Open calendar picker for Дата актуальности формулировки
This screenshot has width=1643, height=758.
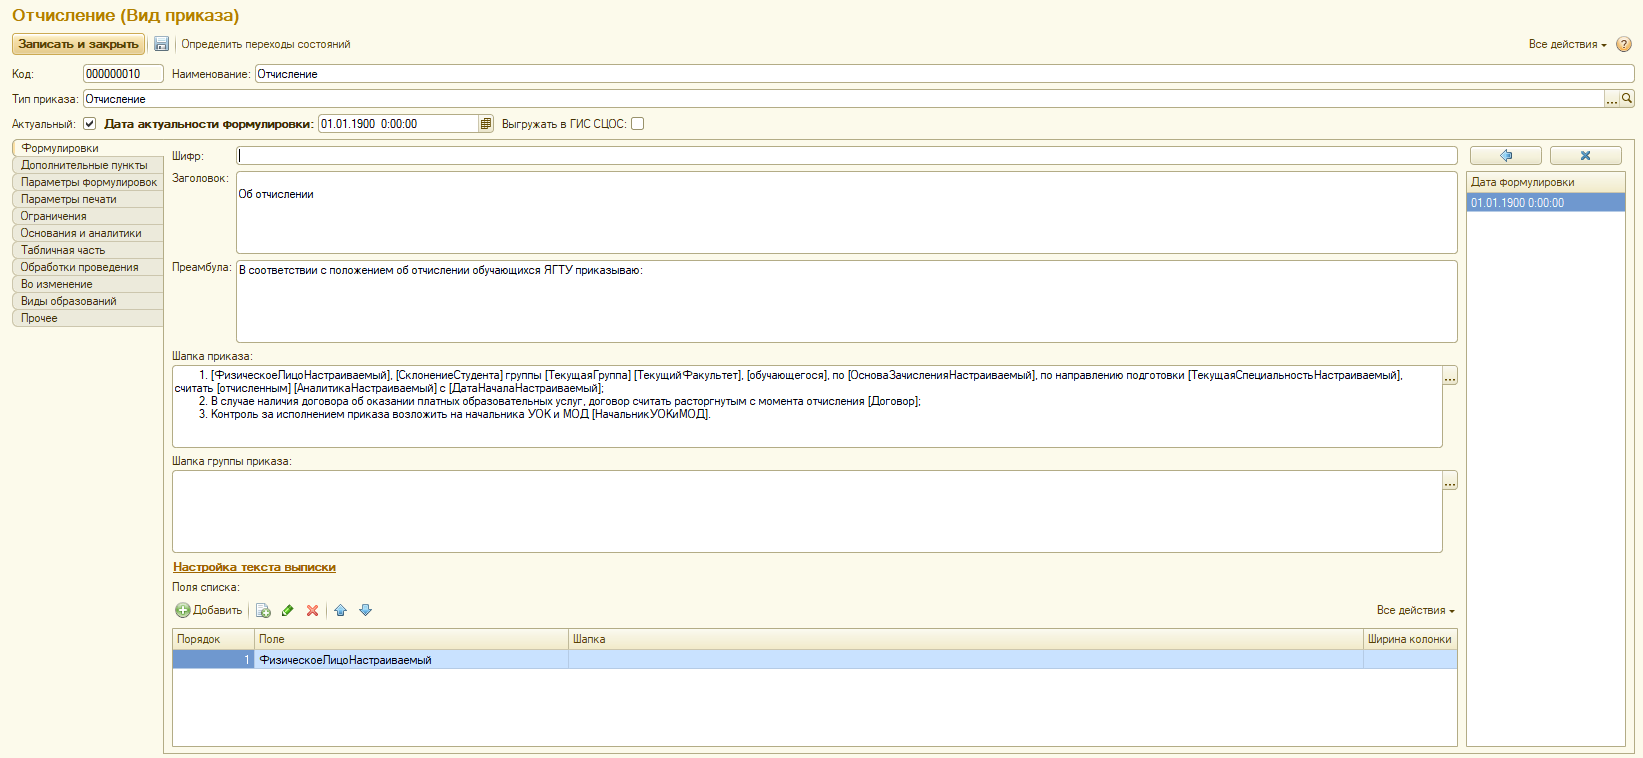point(486,124)
